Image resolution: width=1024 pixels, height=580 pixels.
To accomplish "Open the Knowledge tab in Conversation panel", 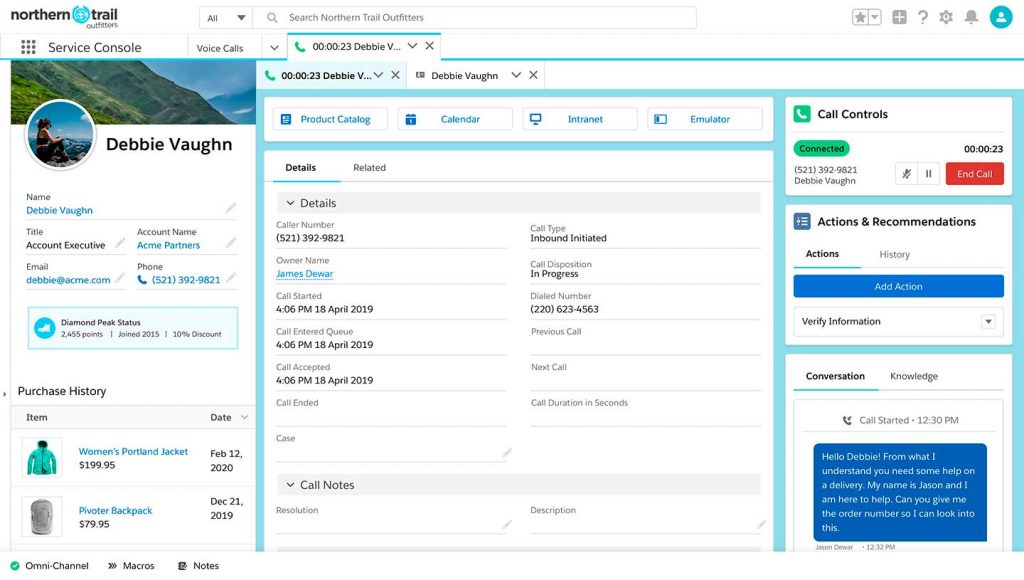I will coord(913,376).
